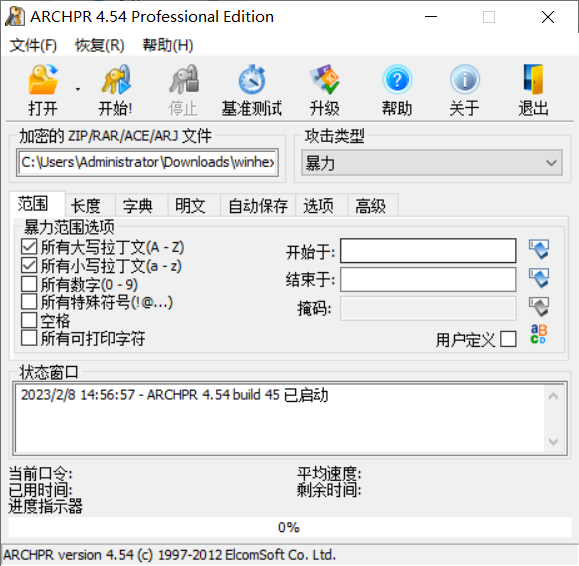This screenshot has height=566, width=579.
Task: Close the ARCHPR window
Action: tap(548, 17)
